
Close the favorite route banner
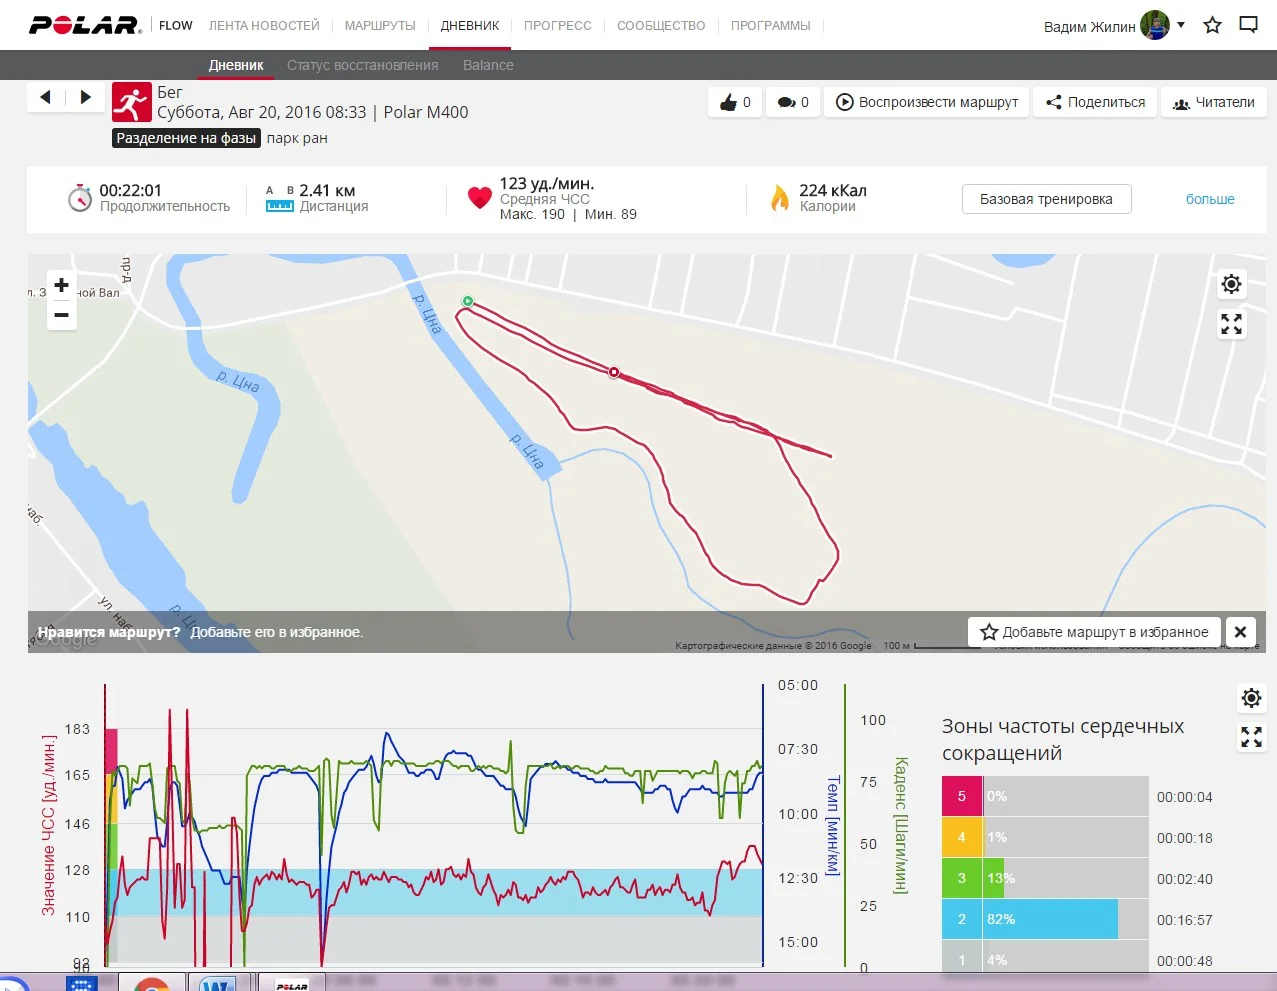pos(1240,632)
